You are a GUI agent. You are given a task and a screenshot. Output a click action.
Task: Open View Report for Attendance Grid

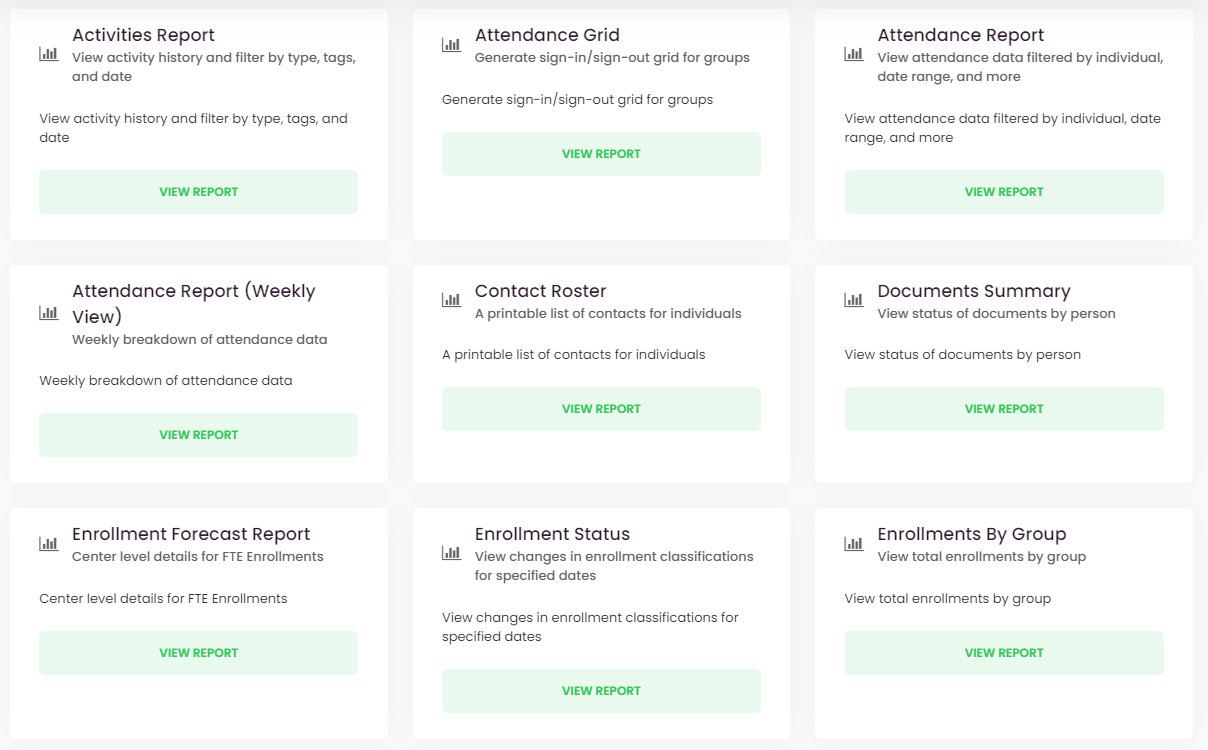pyautogui.click(x=601, y=154)
